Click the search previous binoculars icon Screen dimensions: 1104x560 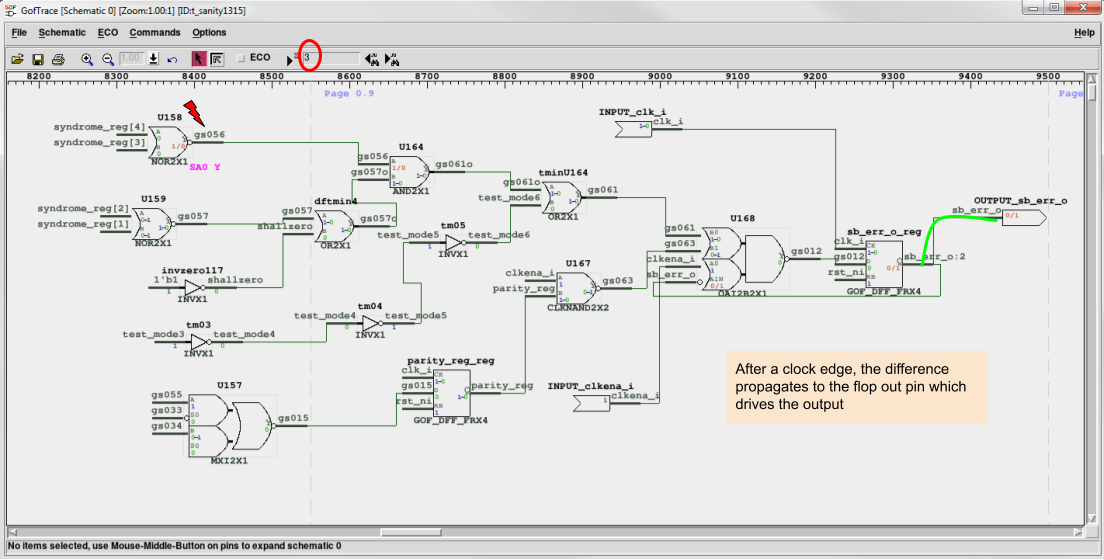(x=371, y=59)
